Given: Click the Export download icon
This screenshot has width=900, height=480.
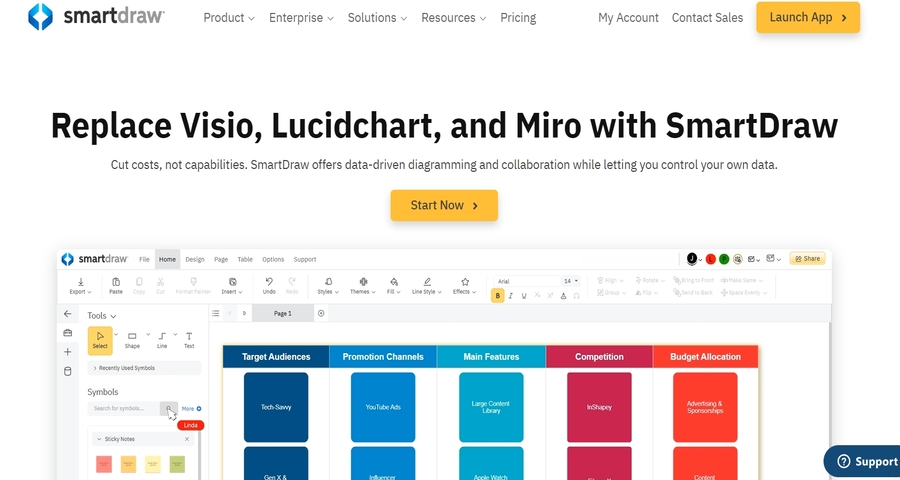Looking at the screenshot, I should 79,285.
